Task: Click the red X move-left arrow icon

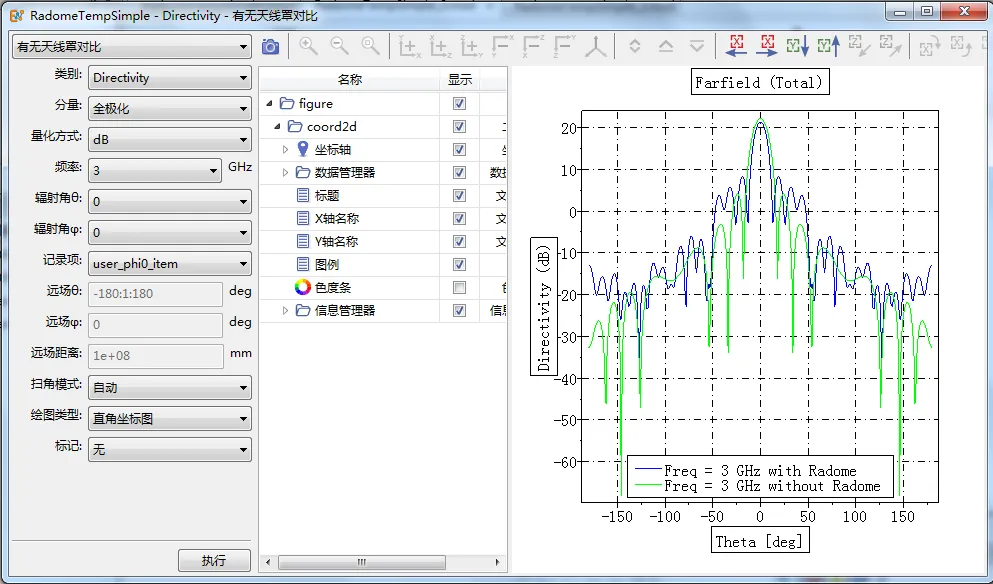Action: pos(736,46)
